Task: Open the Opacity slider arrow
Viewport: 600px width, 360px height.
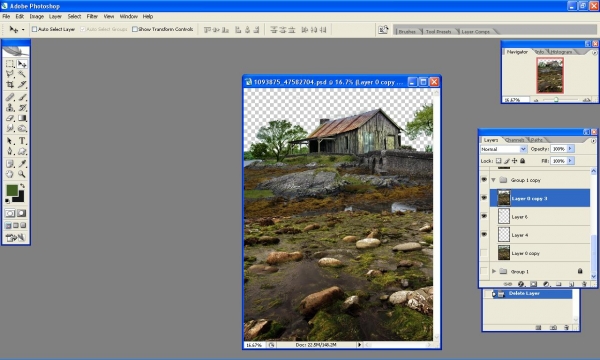Action: (x=571, y=149)
